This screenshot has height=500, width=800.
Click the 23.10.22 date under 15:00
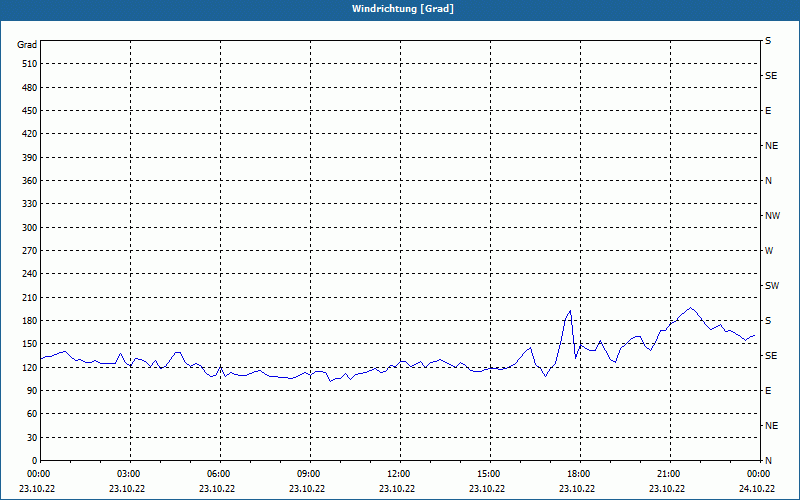pyautogui.click(x=487, y=488)
